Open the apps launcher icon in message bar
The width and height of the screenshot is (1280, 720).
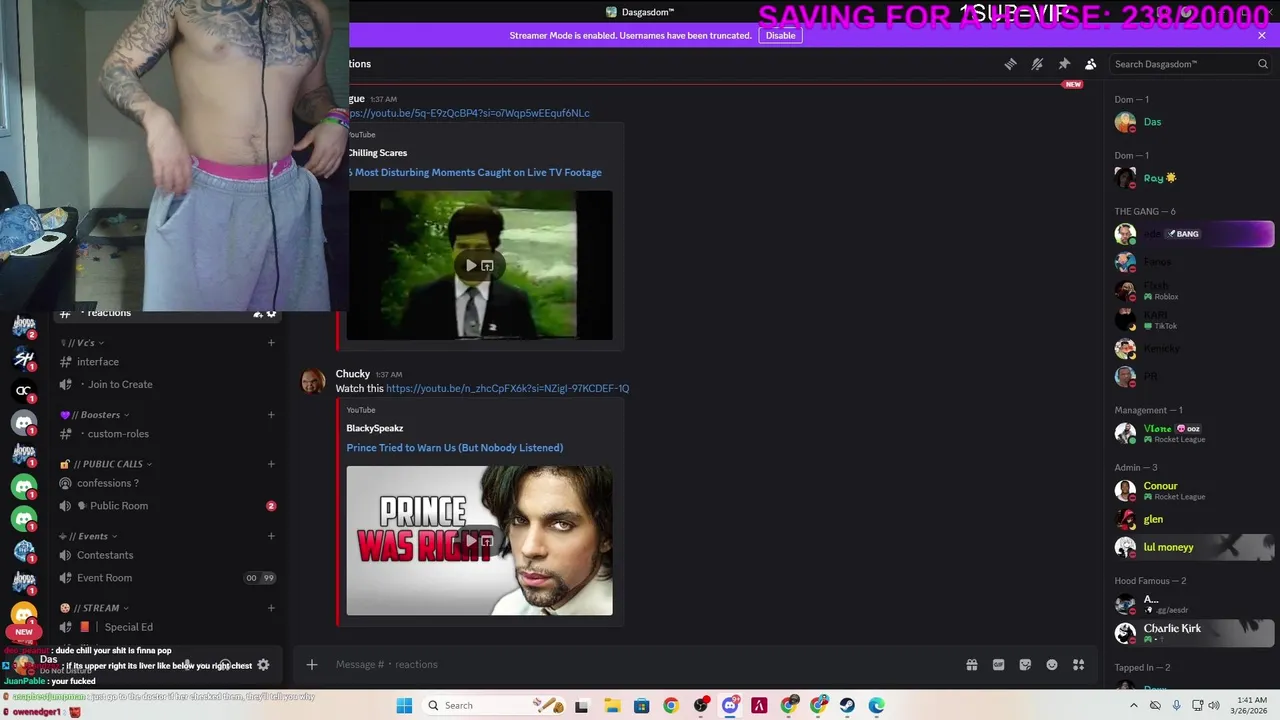coord(1079,664)
